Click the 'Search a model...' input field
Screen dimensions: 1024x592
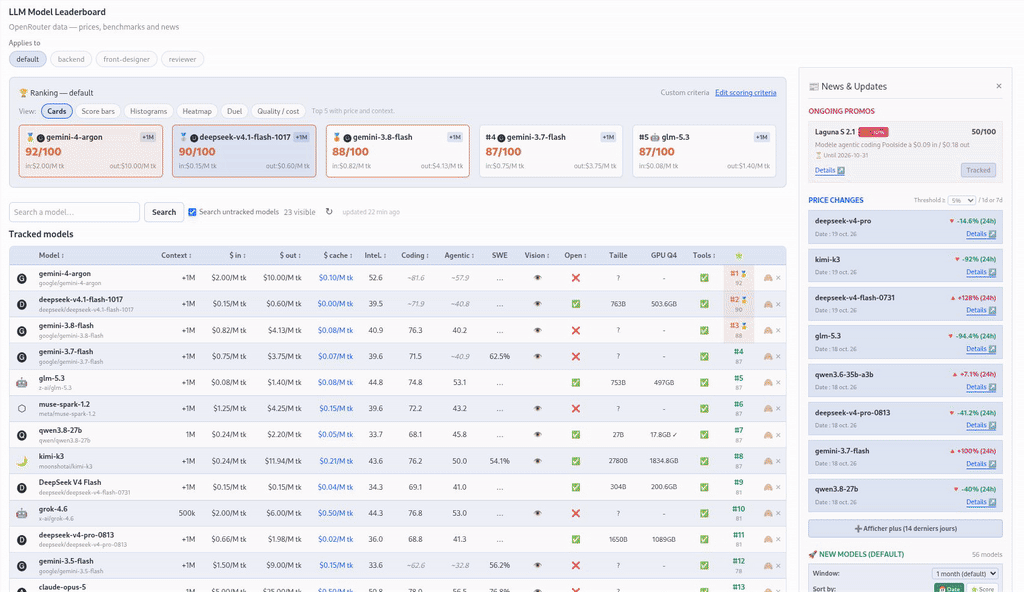[74, 212]
